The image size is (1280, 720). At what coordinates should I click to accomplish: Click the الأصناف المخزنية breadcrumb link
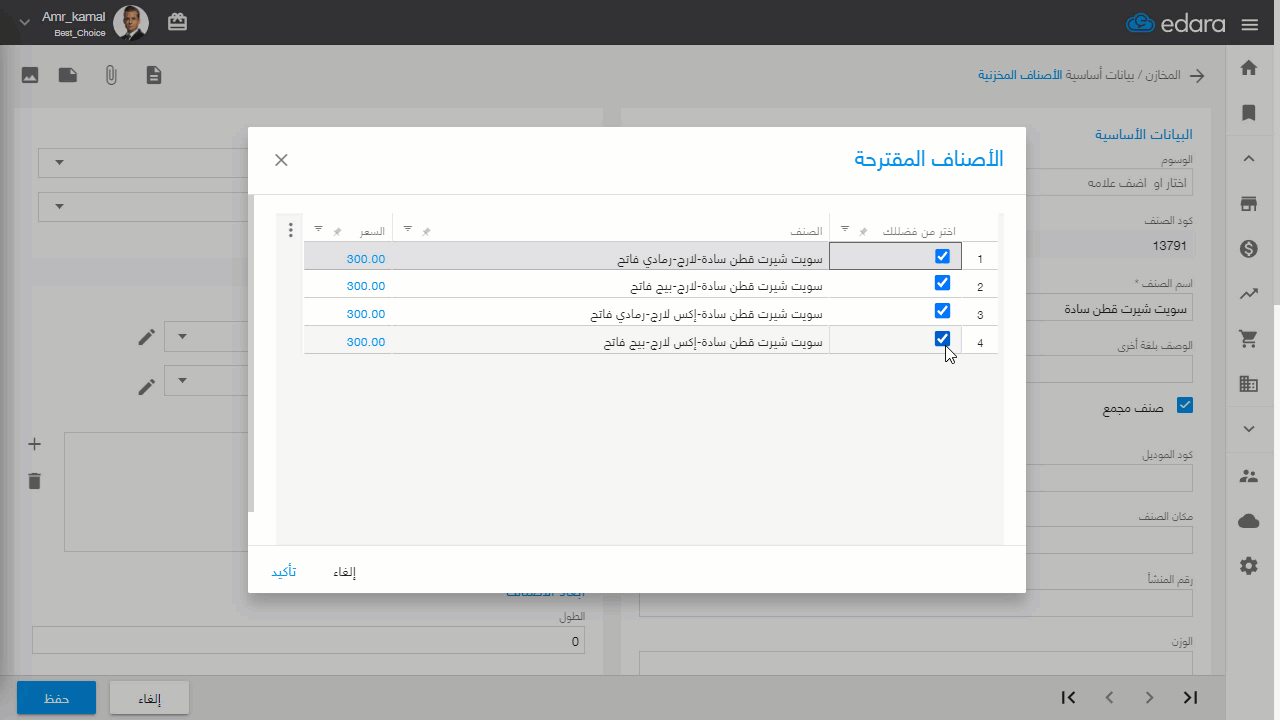coord(1020,75)
